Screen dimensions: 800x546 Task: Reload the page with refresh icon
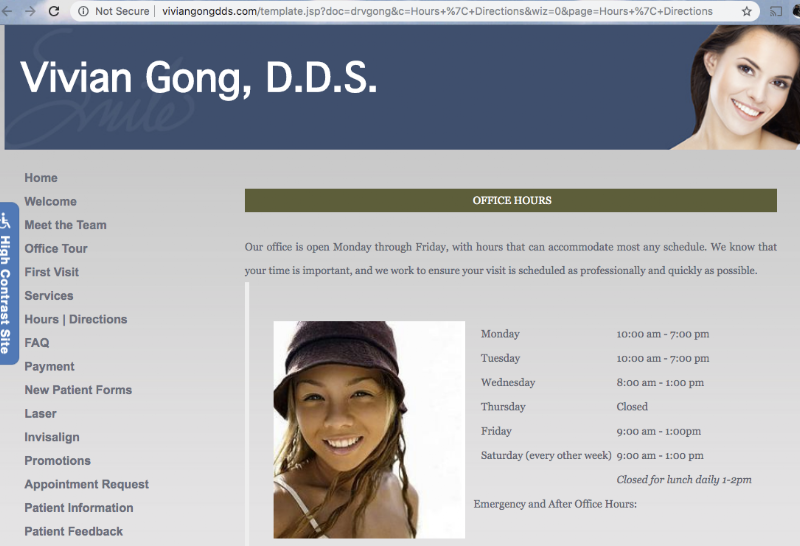pos(54,11)
